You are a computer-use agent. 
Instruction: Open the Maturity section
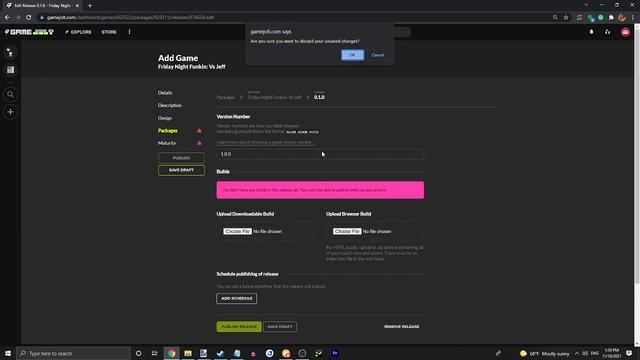click(167, 143)
